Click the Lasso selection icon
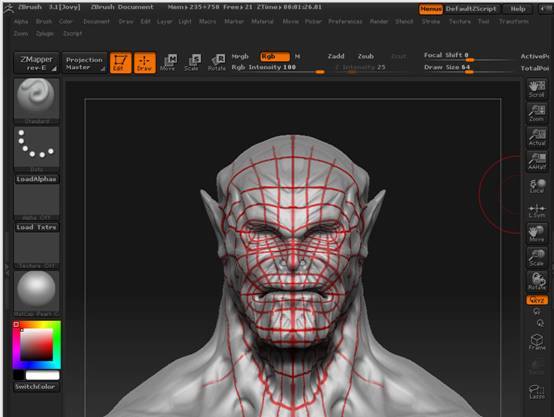The height and width of the screenshot is (417, 554). (x=537, y=392)
